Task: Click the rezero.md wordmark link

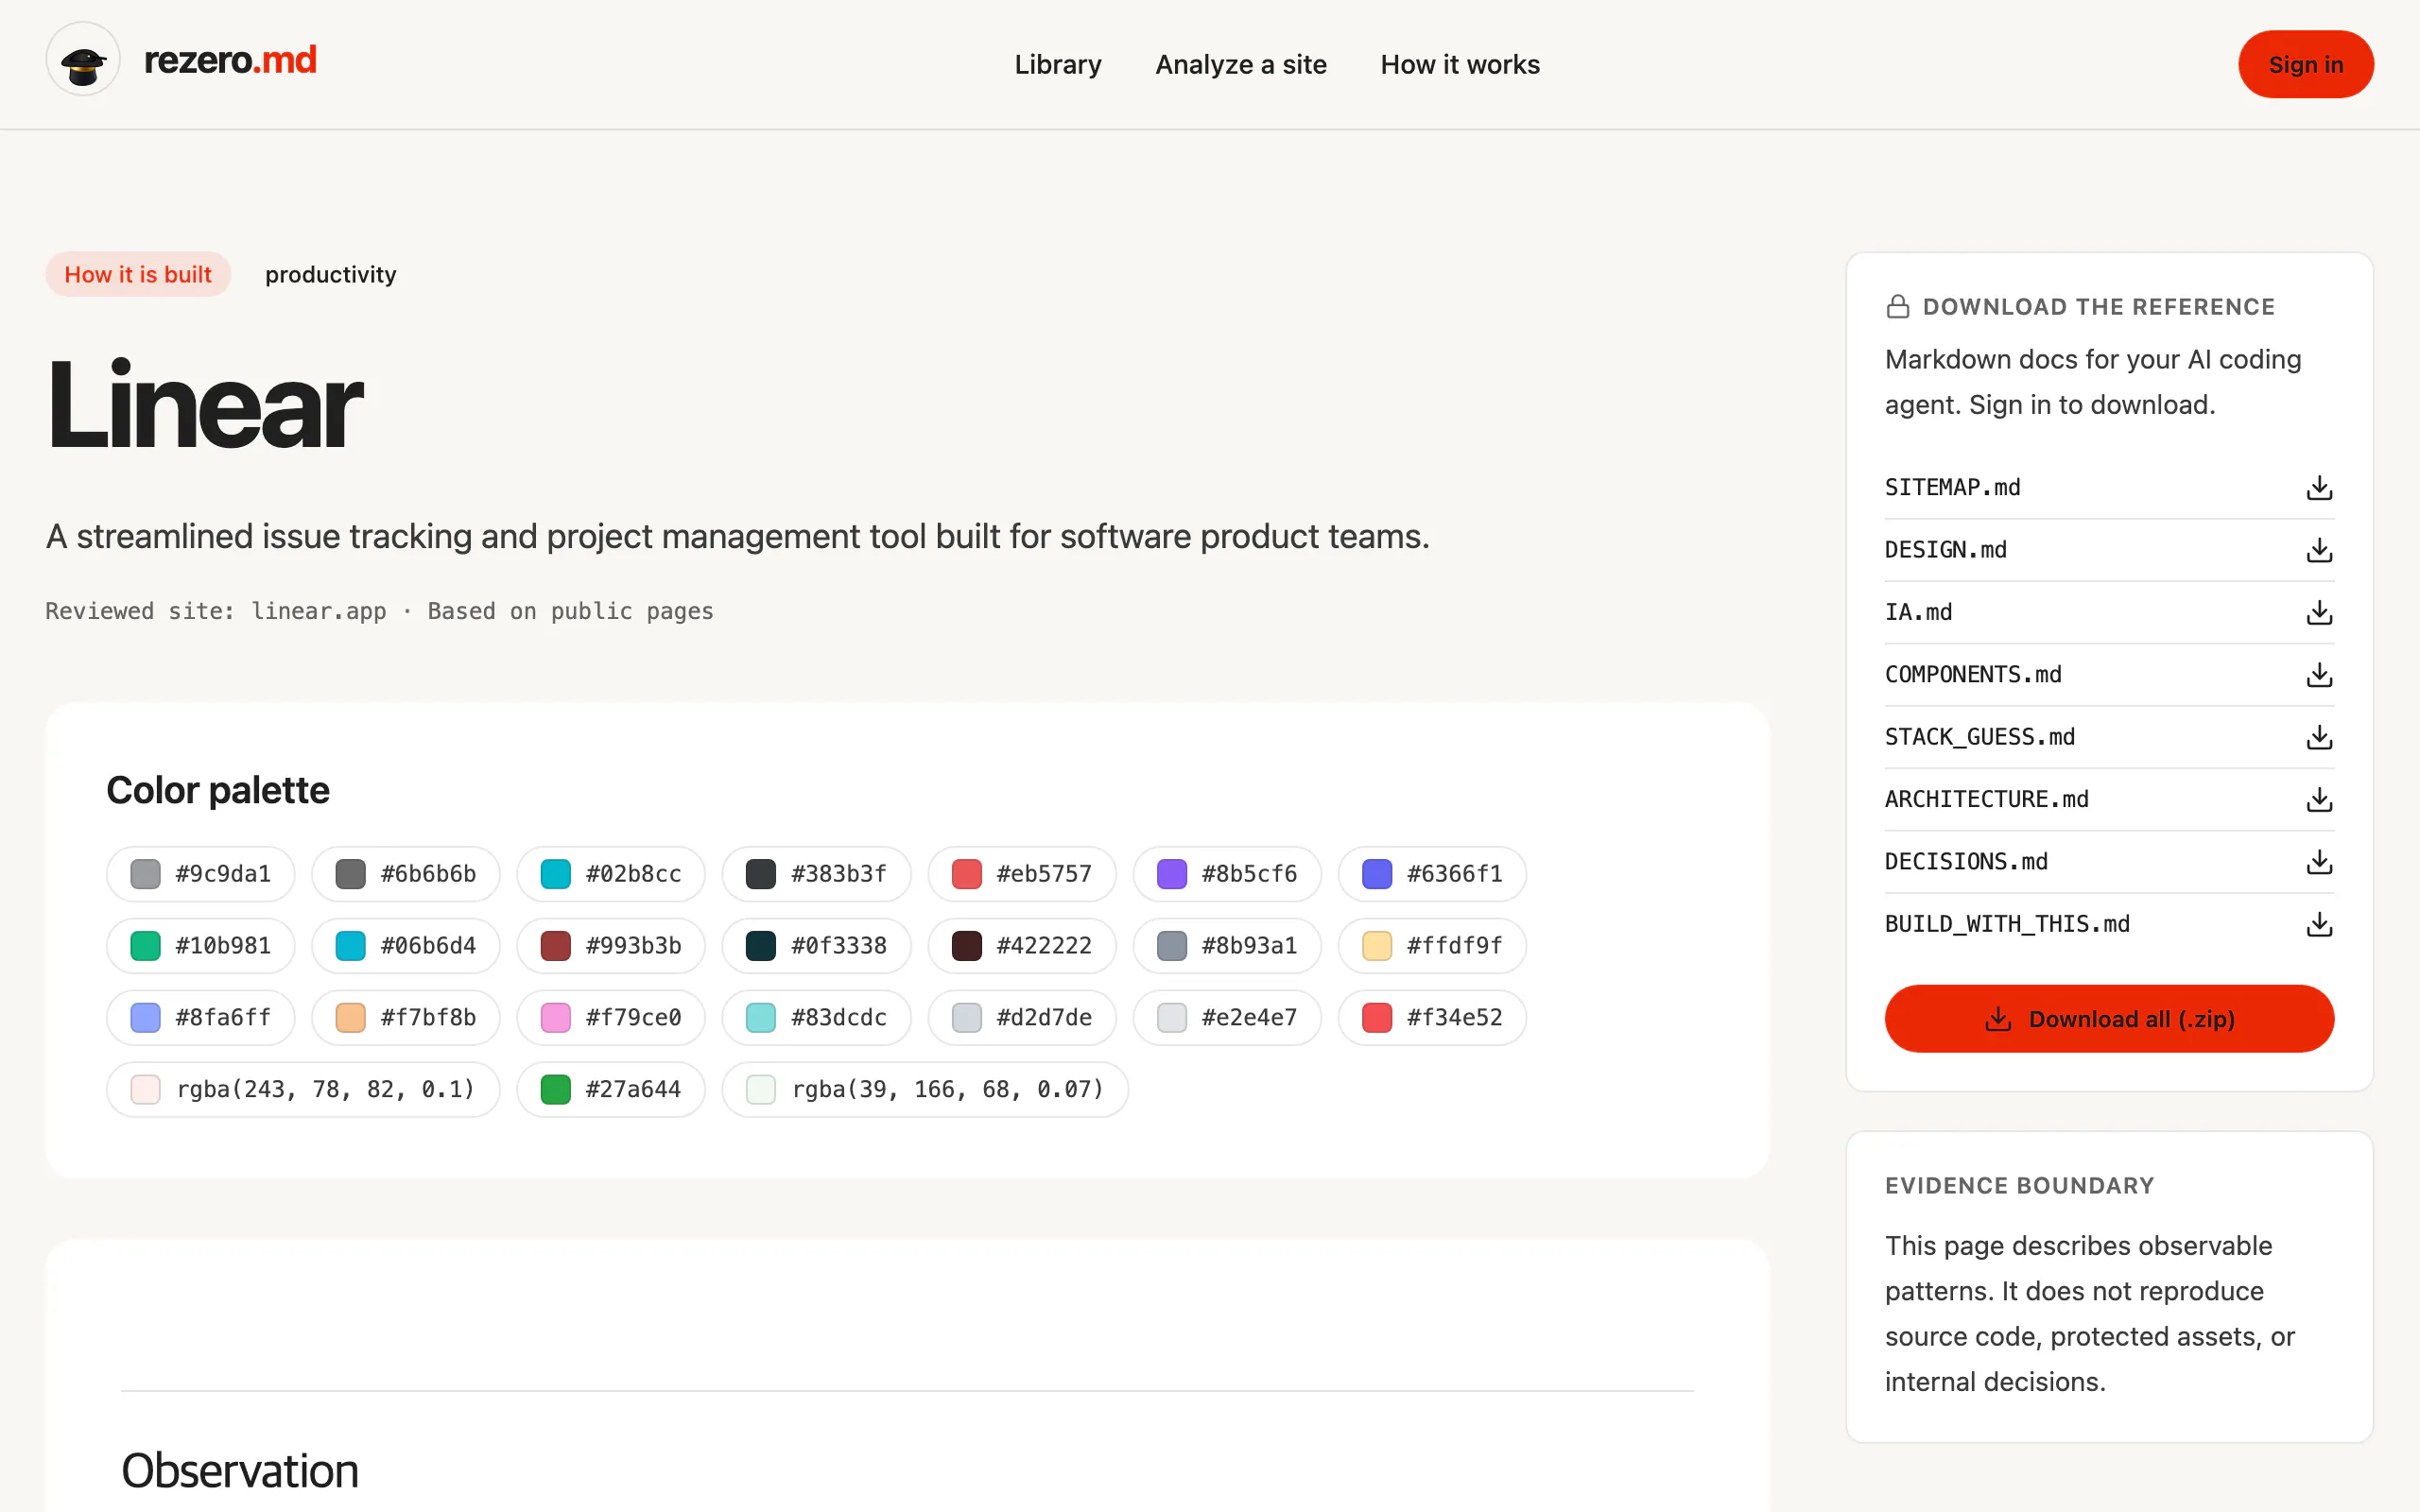Action: (230, 60)
